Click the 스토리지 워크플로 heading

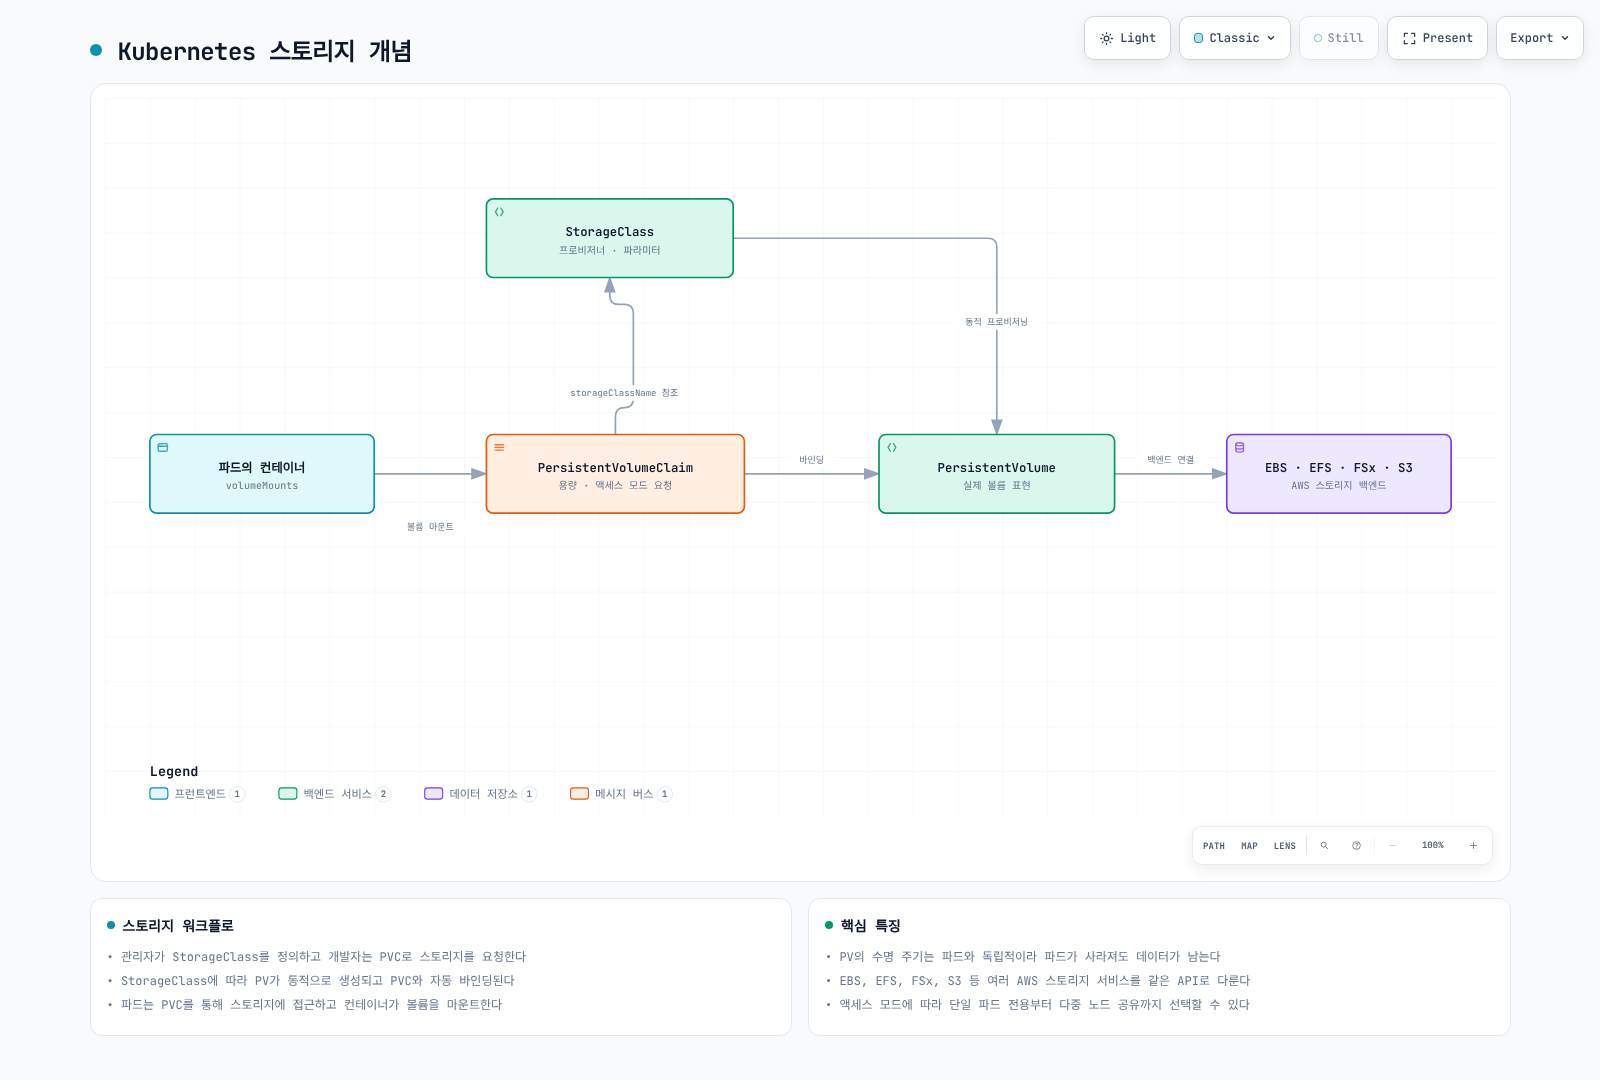pos(178,926)
